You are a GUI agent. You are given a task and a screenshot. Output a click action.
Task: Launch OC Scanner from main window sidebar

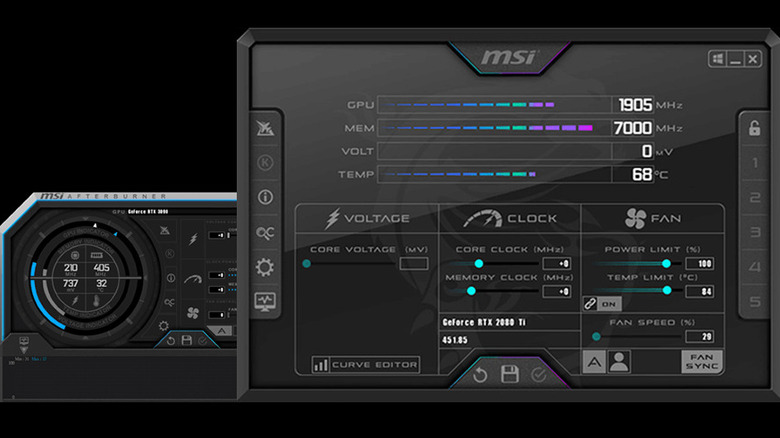[265, 232]
